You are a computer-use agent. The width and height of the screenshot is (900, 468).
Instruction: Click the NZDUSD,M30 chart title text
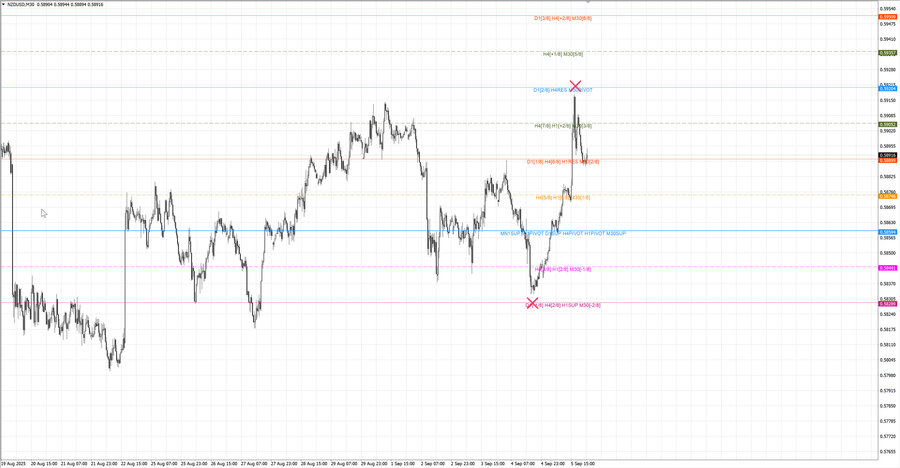20,4
